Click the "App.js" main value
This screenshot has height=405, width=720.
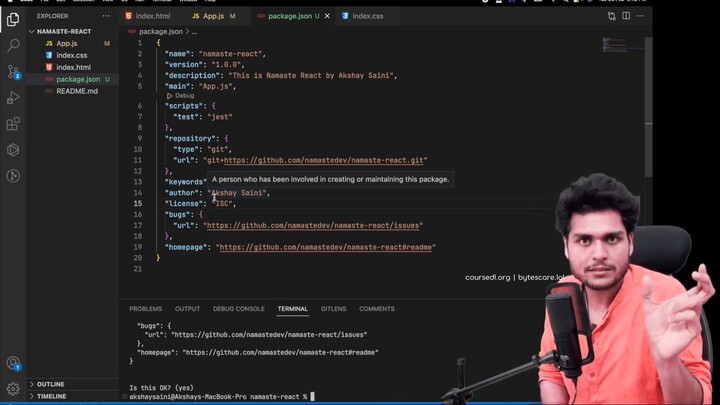coord(215,86)
